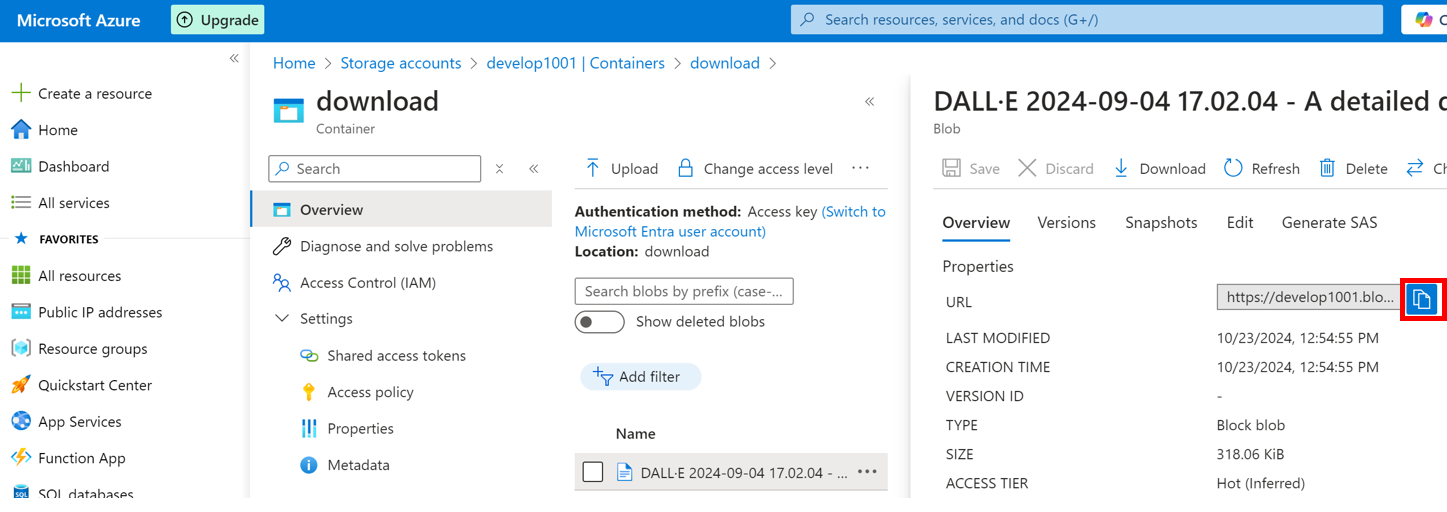This screenshot has width=1447, height=512.
Task: Download the blob
Action: coord(1159,168)
